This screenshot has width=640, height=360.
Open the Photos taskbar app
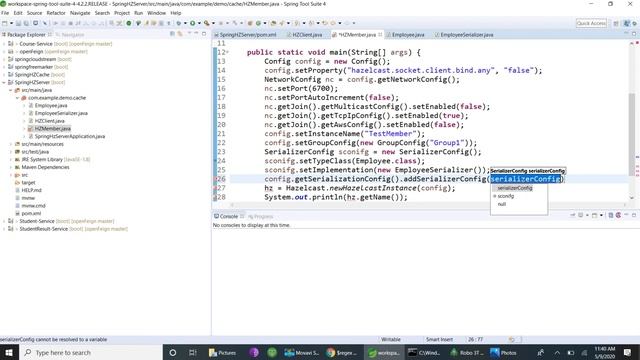[x=504, y=353]
